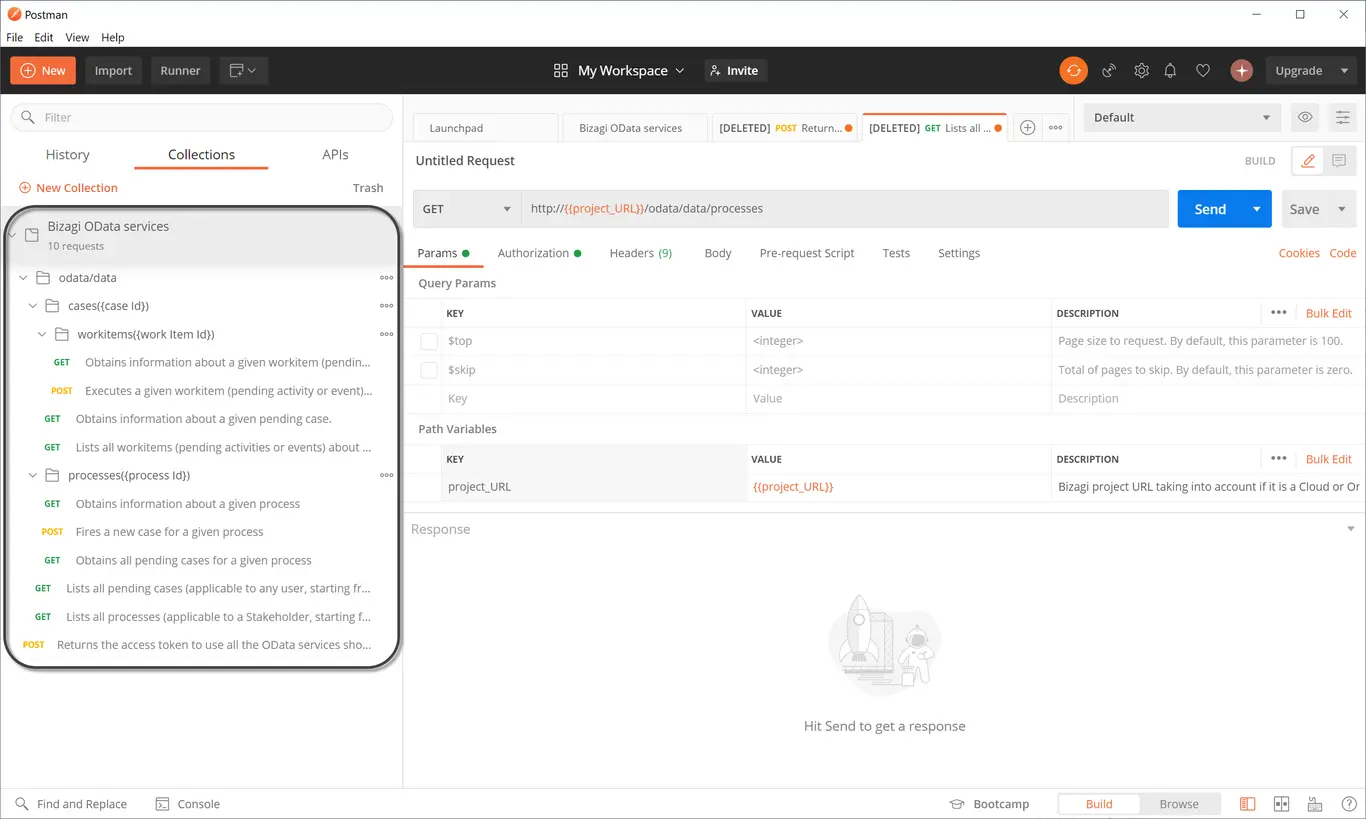
Task: Open the environment quick look eye icon
Action: [x=1305, y=117]
